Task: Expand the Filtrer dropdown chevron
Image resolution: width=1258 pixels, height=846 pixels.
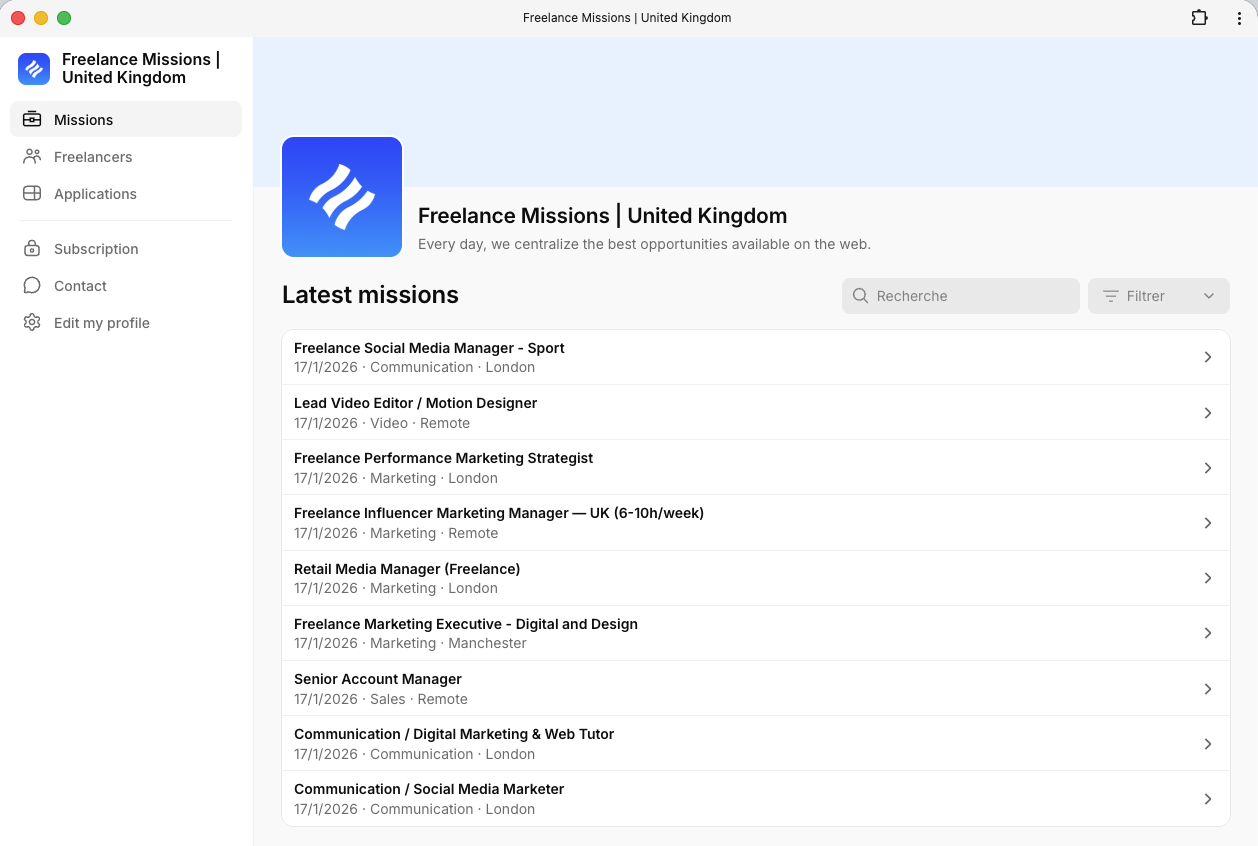Action: 1209,296
